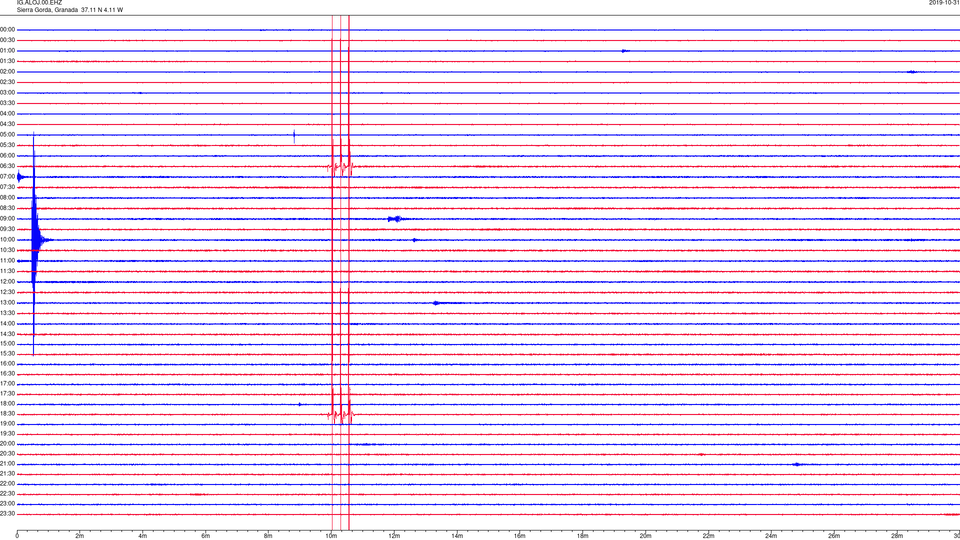This screenshot has width=960, height=540.
Task: Select the 12:00 row label
Action: 7,282
